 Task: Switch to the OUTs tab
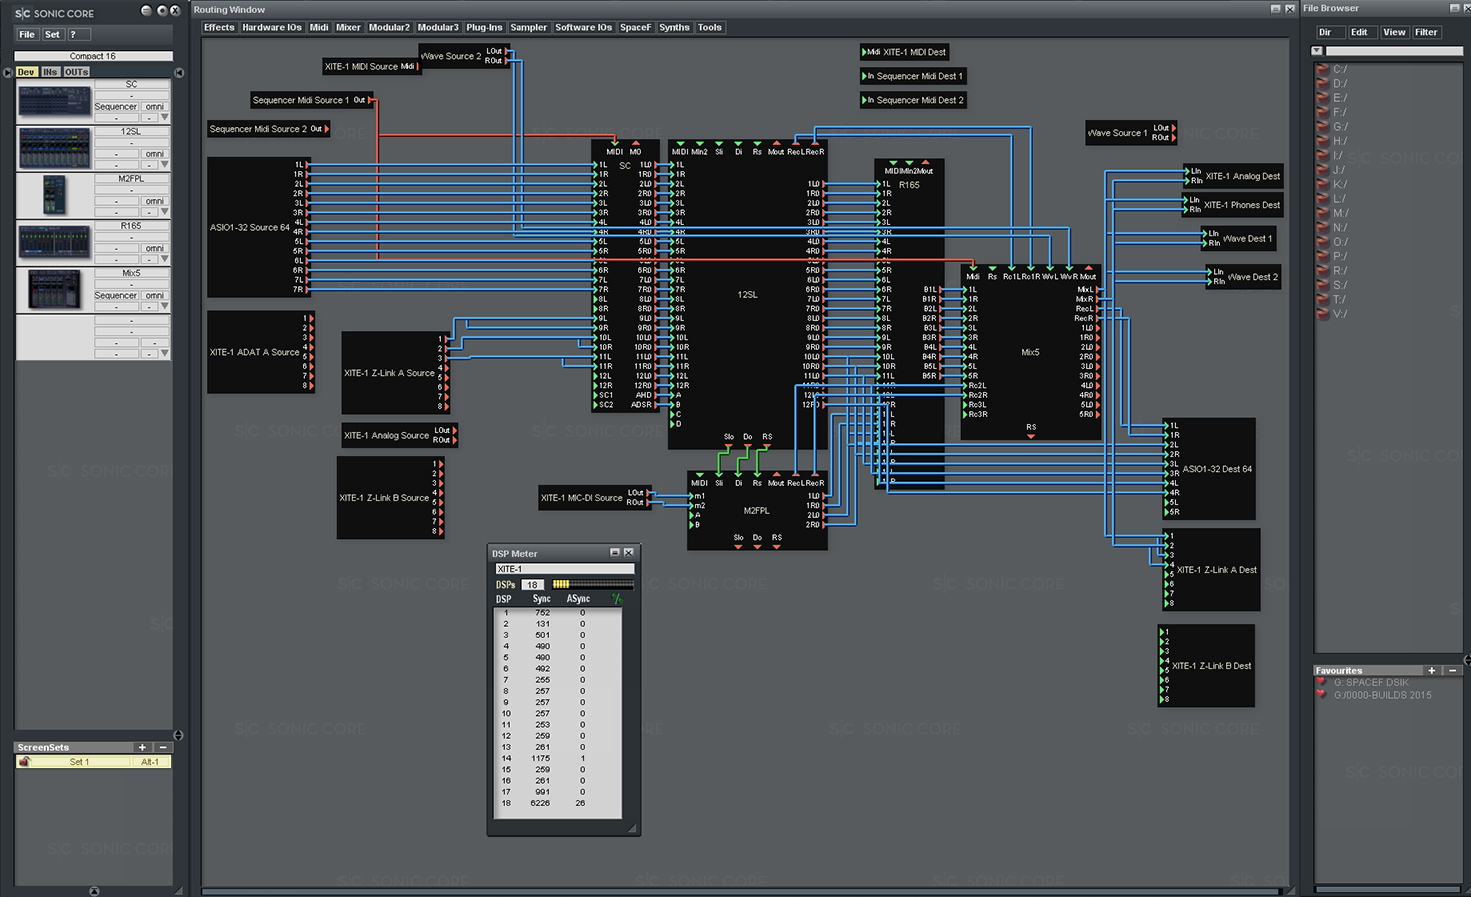pos(77,72)
